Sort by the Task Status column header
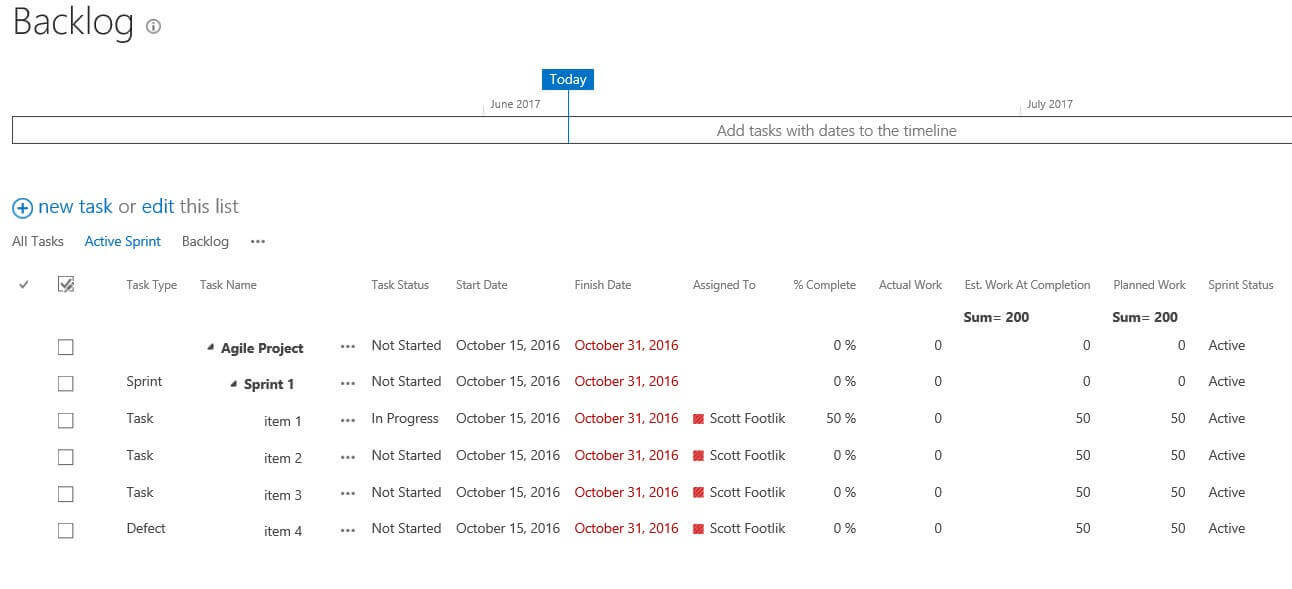This screenshot has height=589, width=1292. pos(400,285)
